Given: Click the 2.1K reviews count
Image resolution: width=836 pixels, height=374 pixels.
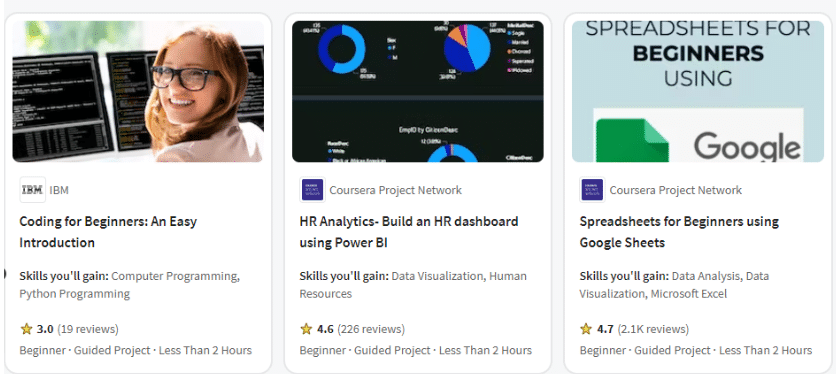Looking at the screenshot, I should [x=653, y=329].
